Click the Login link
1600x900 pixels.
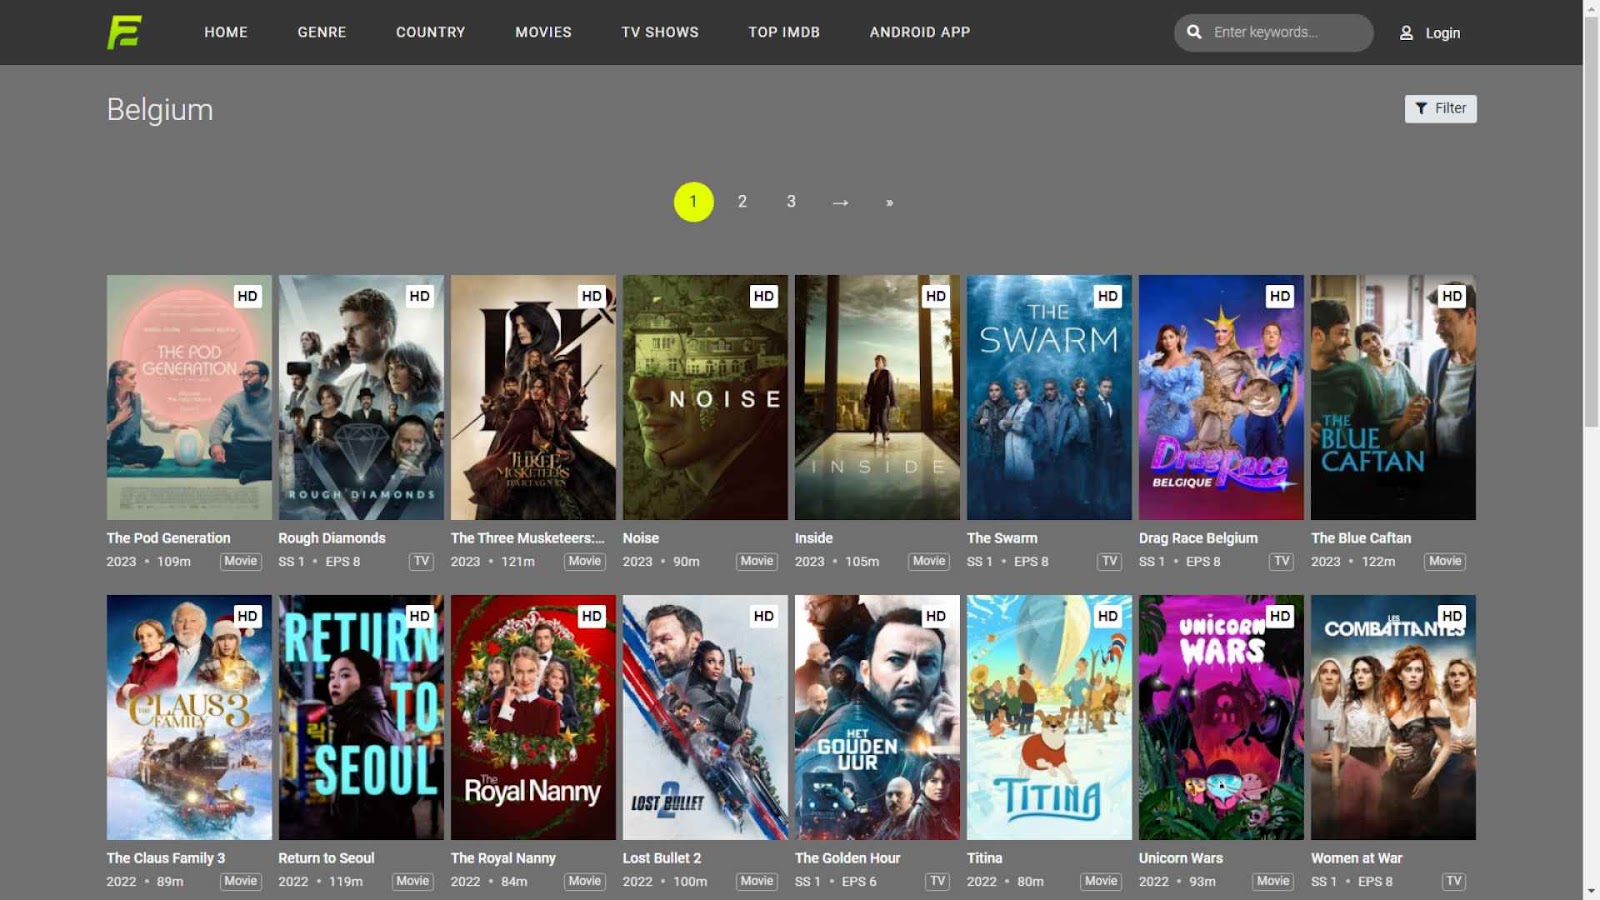pos(1442,33)
